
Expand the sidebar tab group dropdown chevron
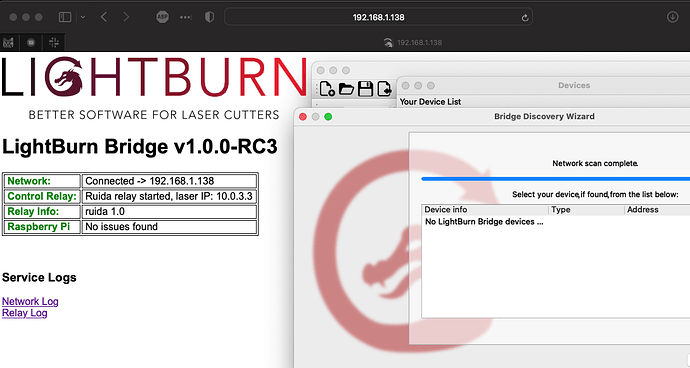[83, 17]
